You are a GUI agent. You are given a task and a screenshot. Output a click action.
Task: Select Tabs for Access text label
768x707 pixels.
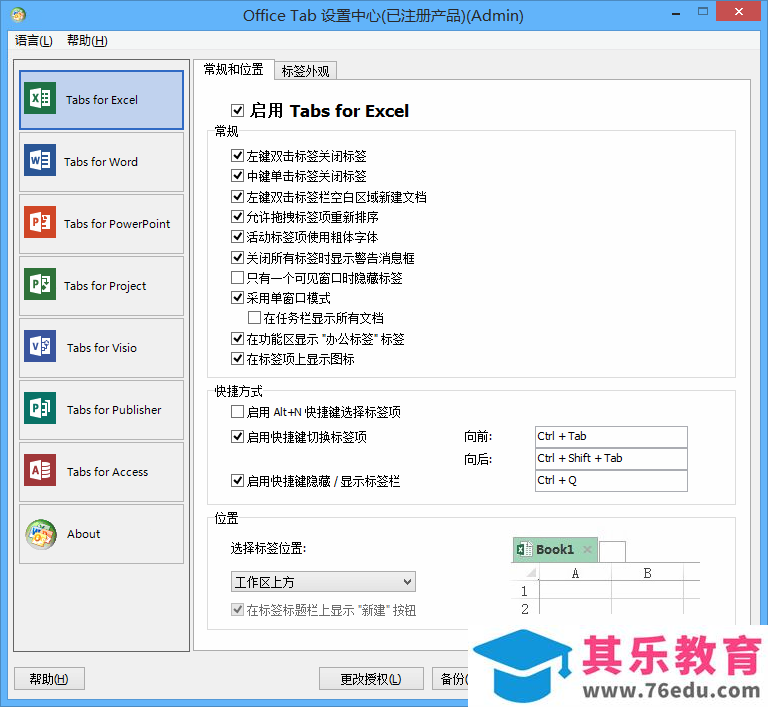click(107, 472)
